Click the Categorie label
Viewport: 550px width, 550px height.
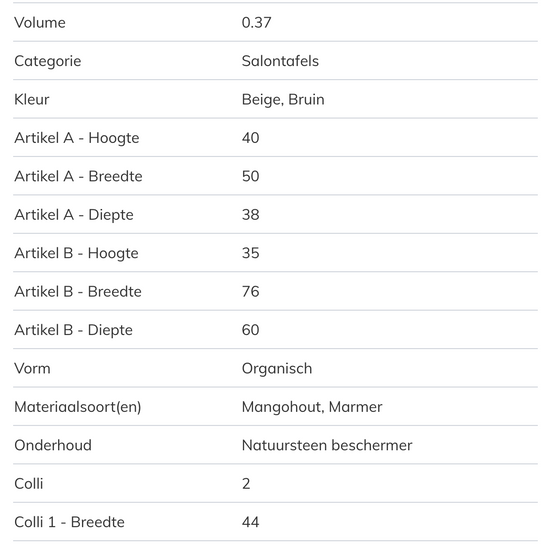pos(48,61)
